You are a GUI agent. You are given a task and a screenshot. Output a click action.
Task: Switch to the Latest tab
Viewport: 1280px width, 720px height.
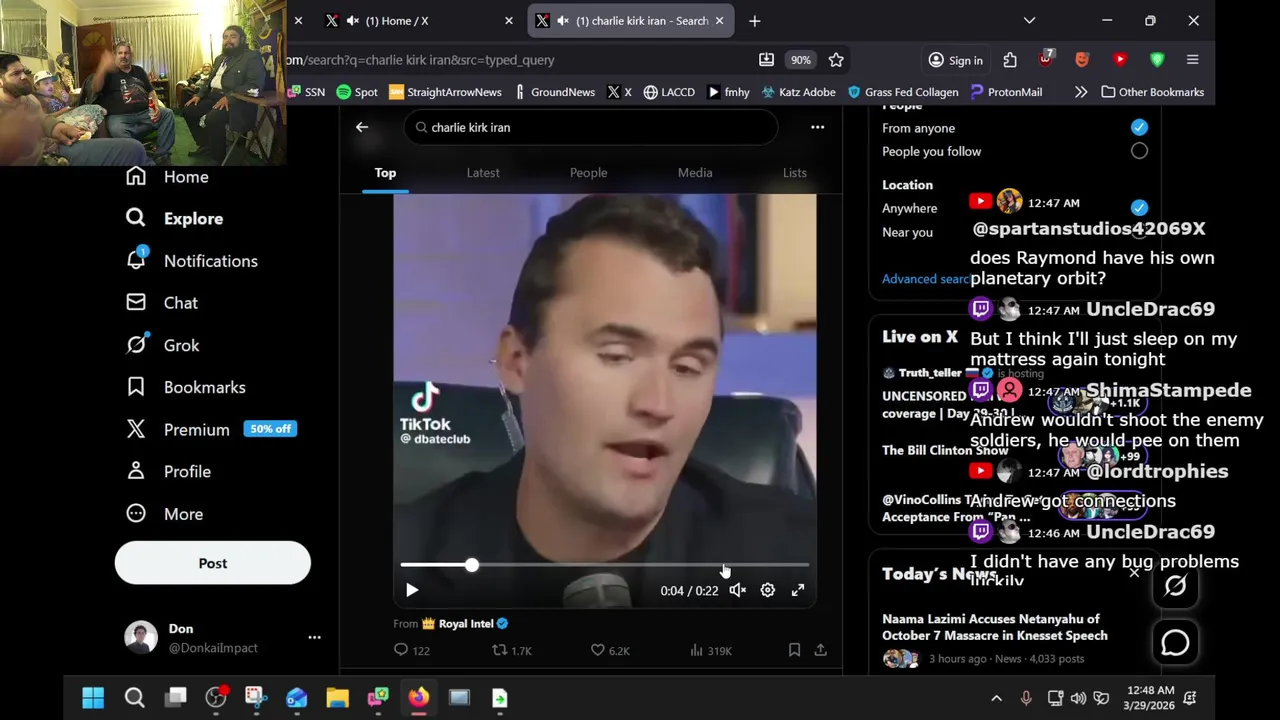(483, 173)
